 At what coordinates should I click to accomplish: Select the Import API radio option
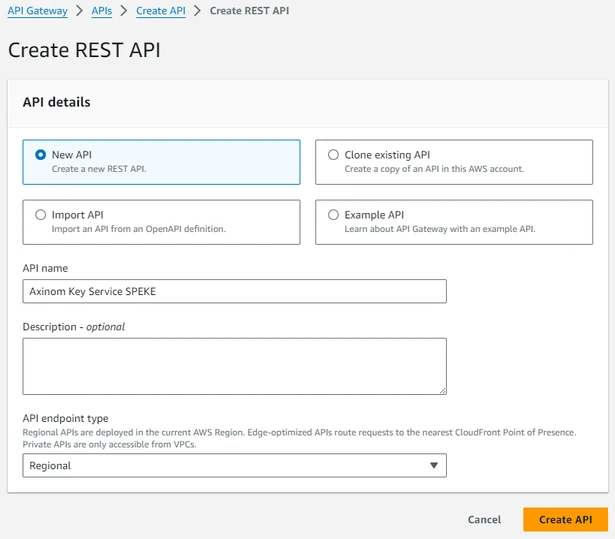click(41, 215)
